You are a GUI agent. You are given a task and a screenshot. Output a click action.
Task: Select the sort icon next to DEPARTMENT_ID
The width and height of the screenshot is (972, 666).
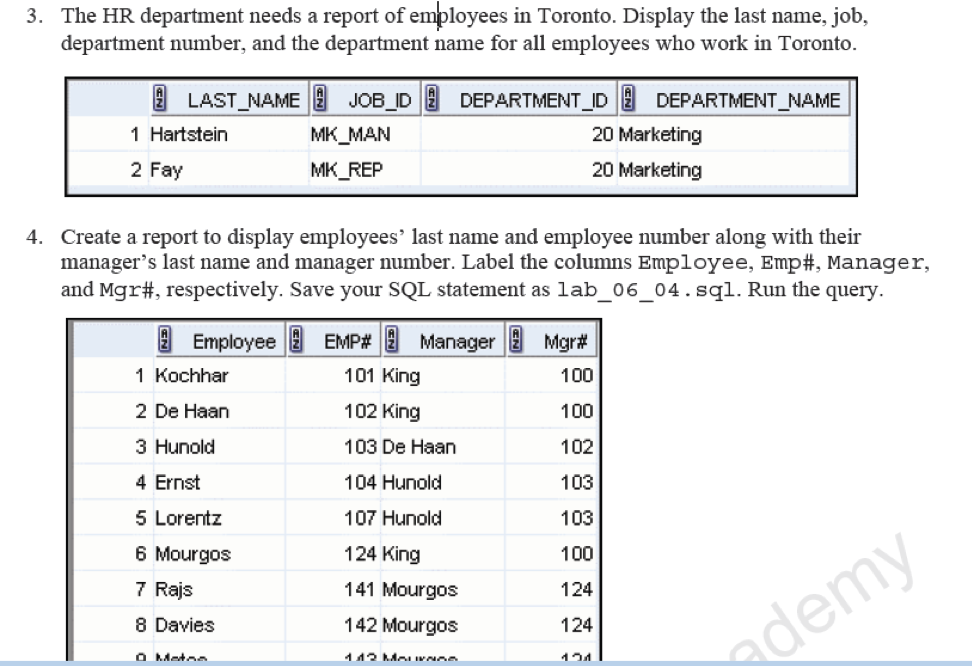click(430, 99)
